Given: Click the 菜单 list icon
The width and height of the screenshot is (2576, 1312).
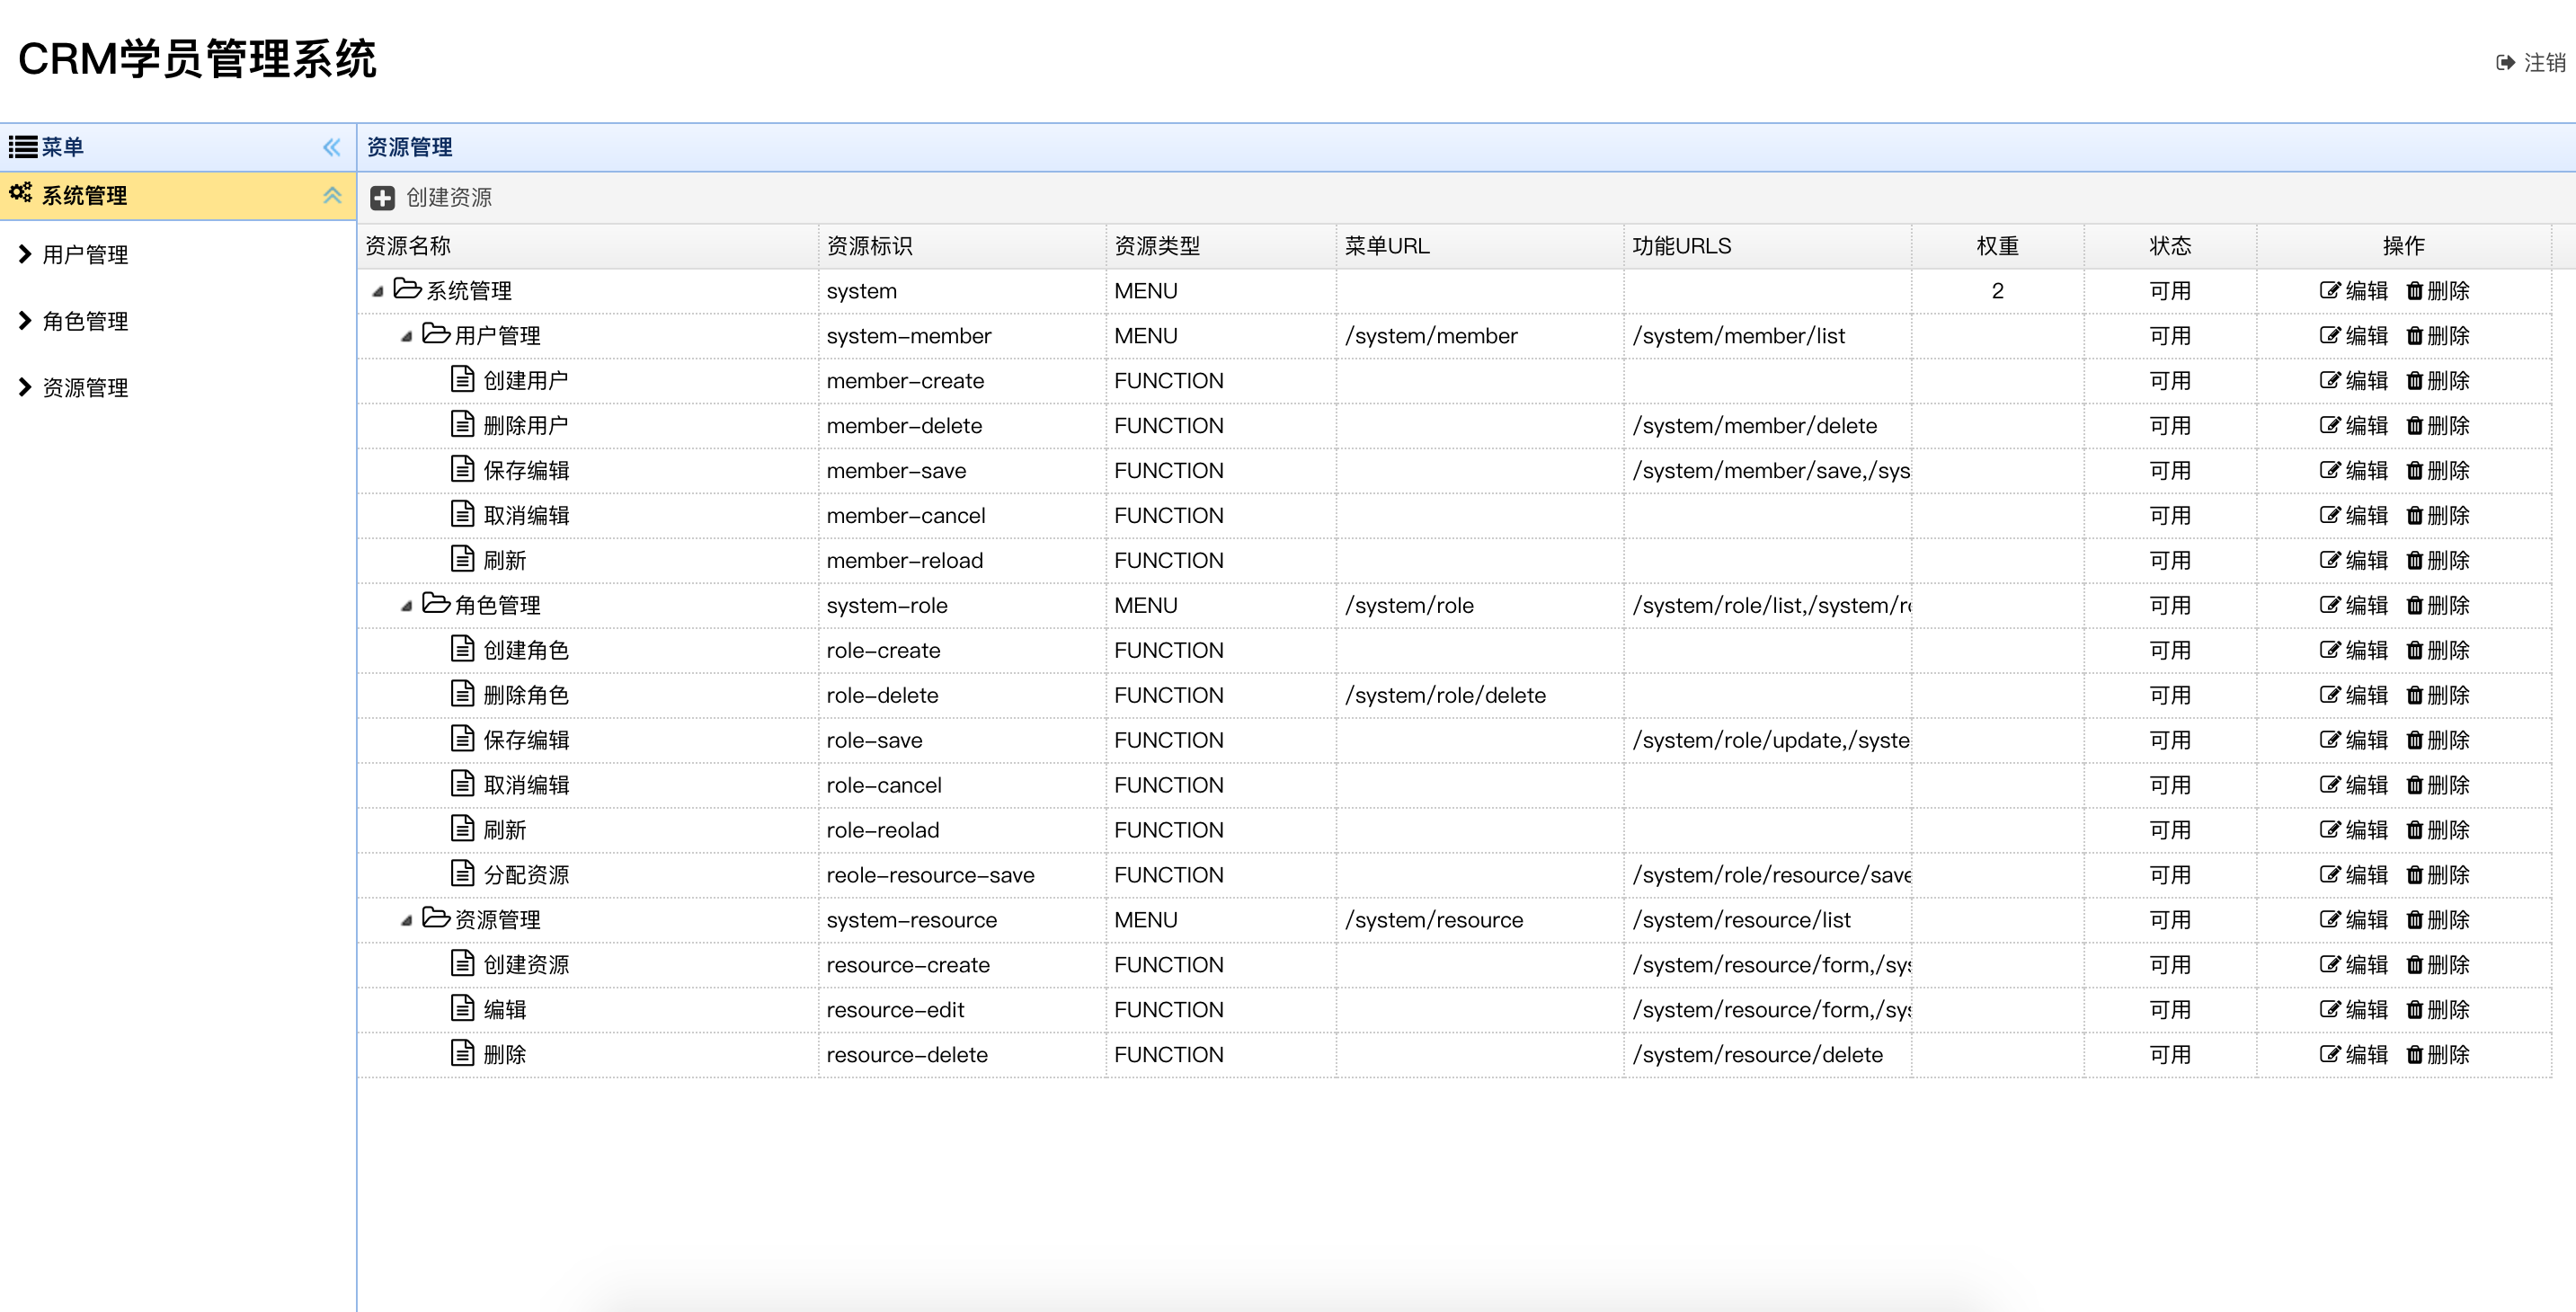Looking at the screenshot, I should tap(23, 147).
